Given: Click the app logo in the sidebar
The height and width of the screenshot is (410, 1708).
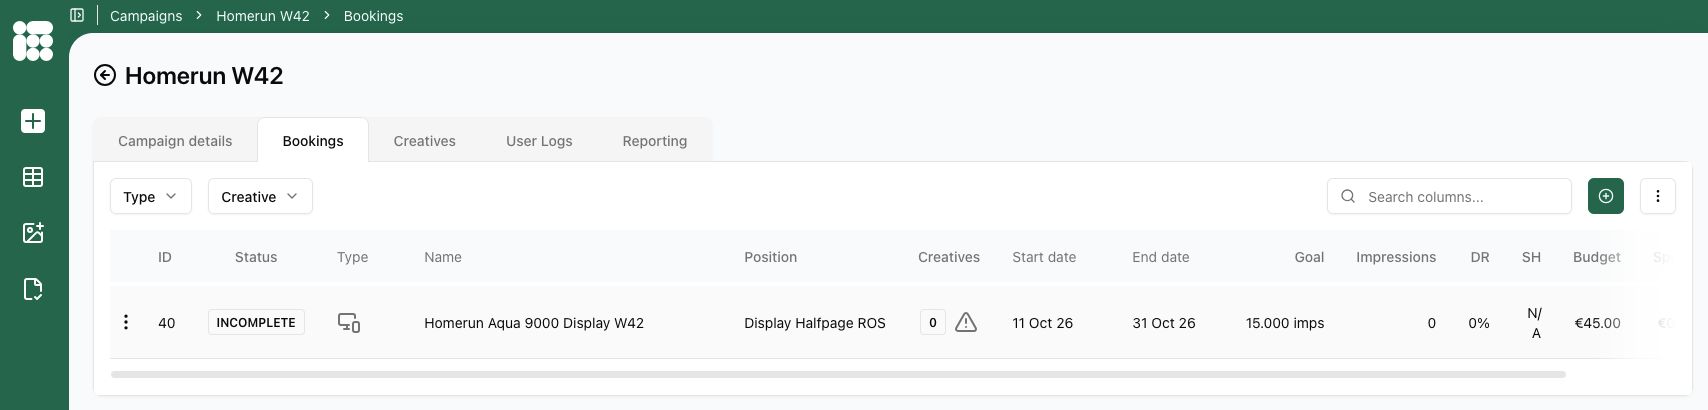Looking at the screenshot, I should click(33, 41).
